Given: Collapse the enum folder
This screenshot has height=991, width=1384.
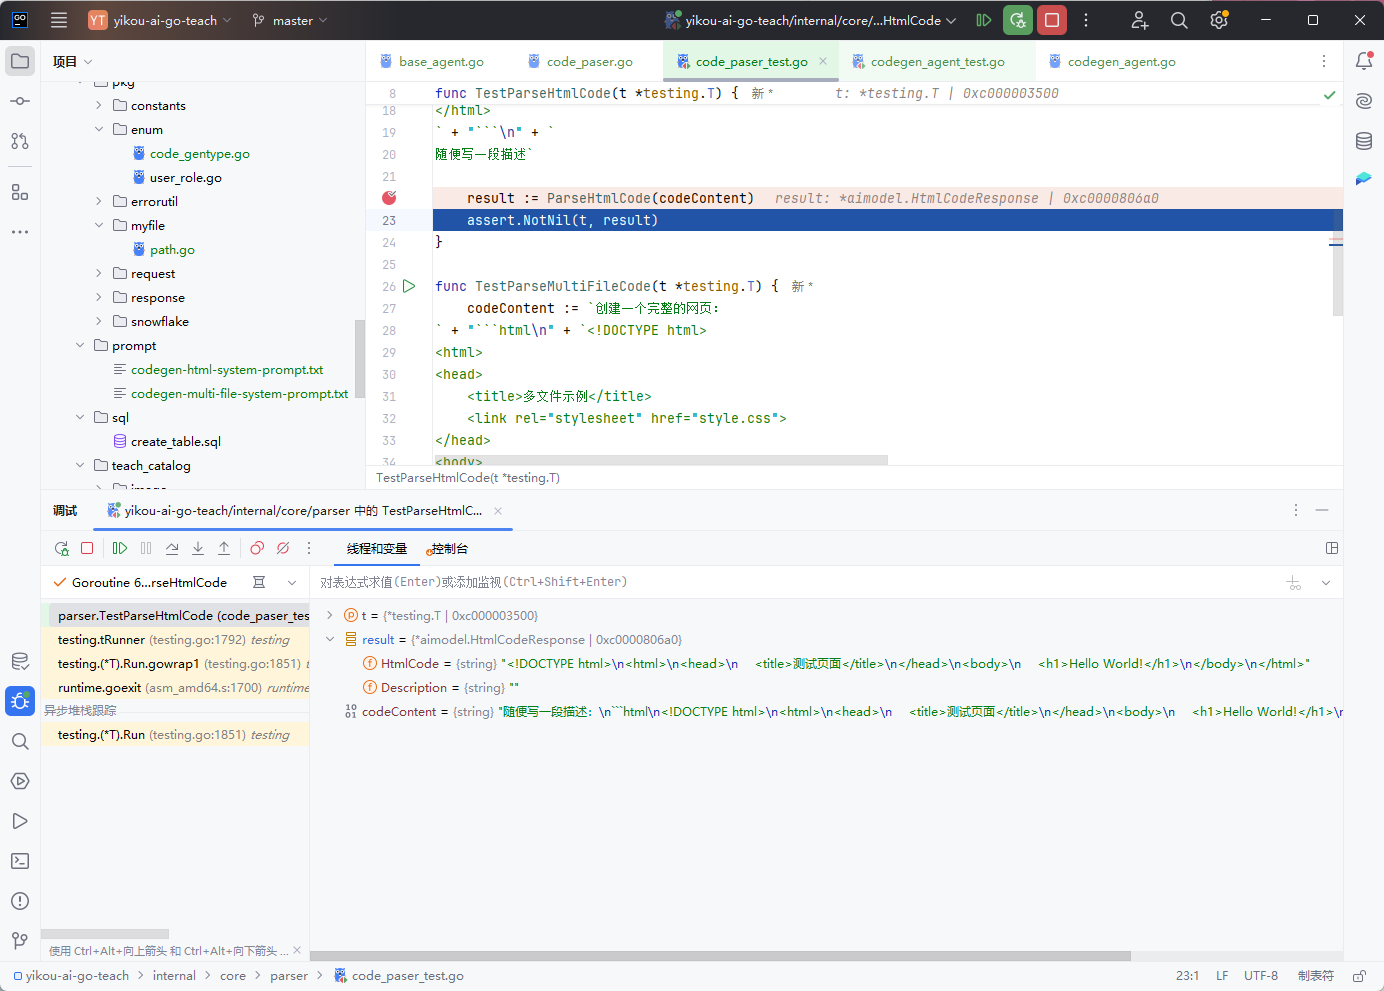Looking at the screenshot, I should point(98,129).
